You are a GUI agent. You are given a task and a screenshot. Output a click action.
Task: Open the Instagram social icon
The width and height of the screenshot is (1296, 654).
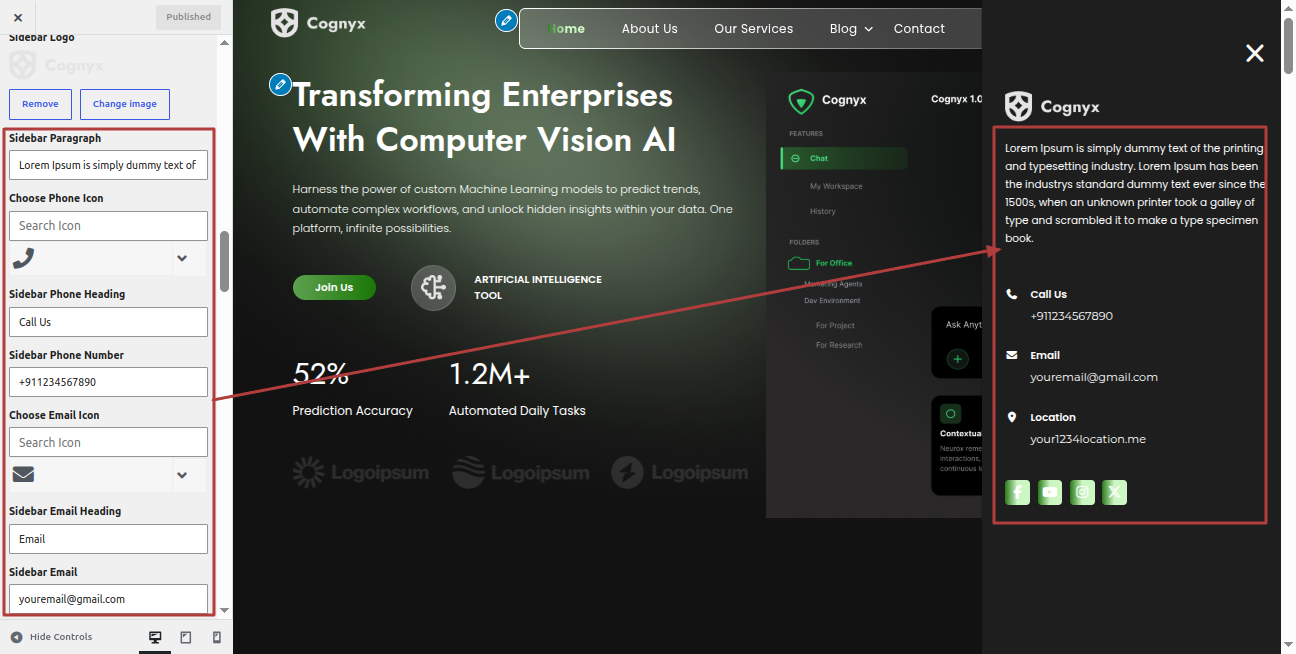click(1082, 492)
